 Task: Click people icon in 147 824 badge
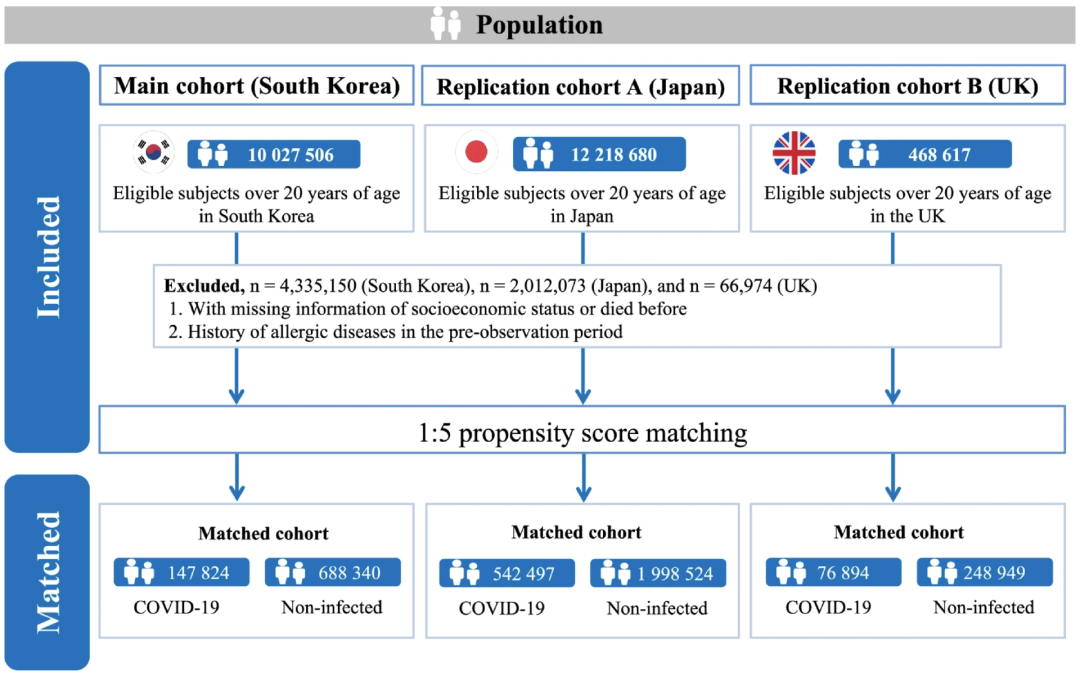(x=139, y=573)
